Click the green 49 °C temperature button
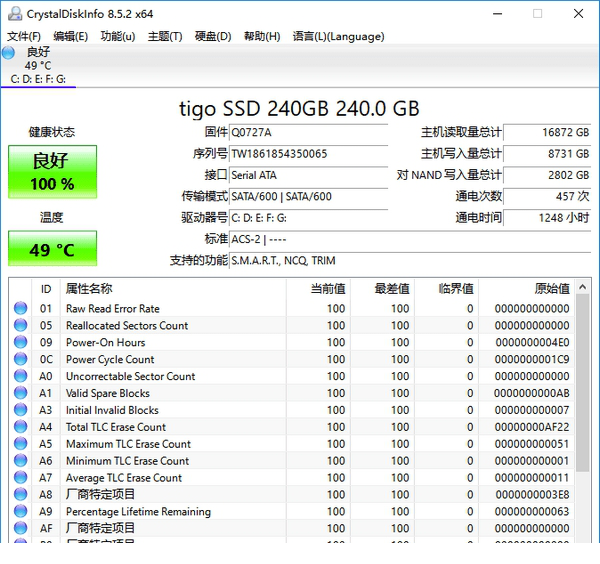The image size is (600, 564). [x=52, y=249]
